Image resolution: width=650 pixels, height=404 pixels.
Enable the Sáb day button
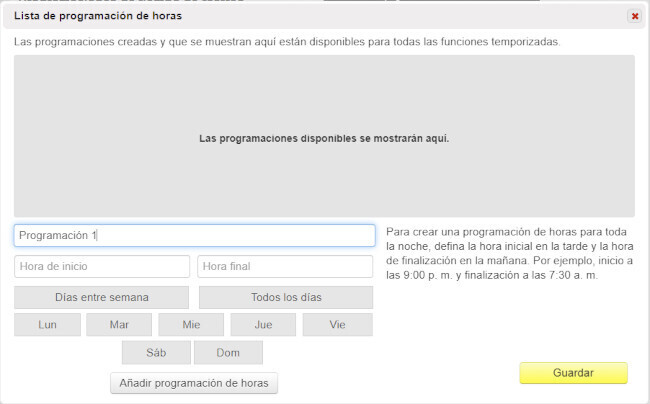click(156, 353)
